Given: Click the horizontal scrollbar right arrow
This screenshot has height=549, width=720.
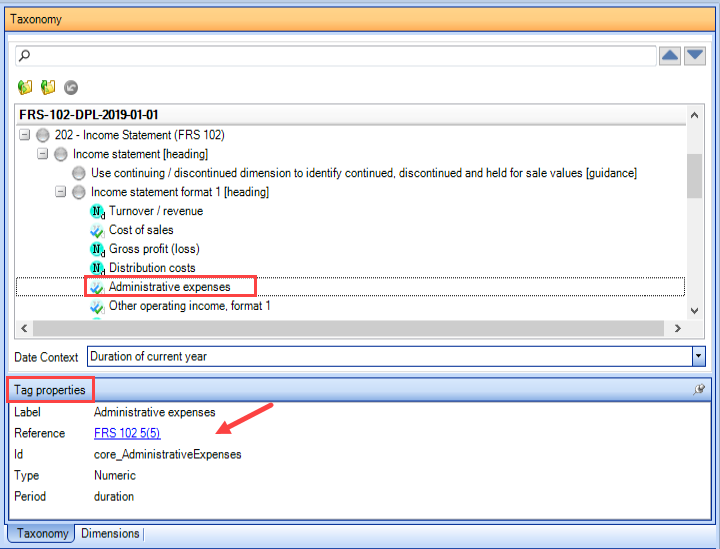Looking at the screenshot, I should (677, 328).
